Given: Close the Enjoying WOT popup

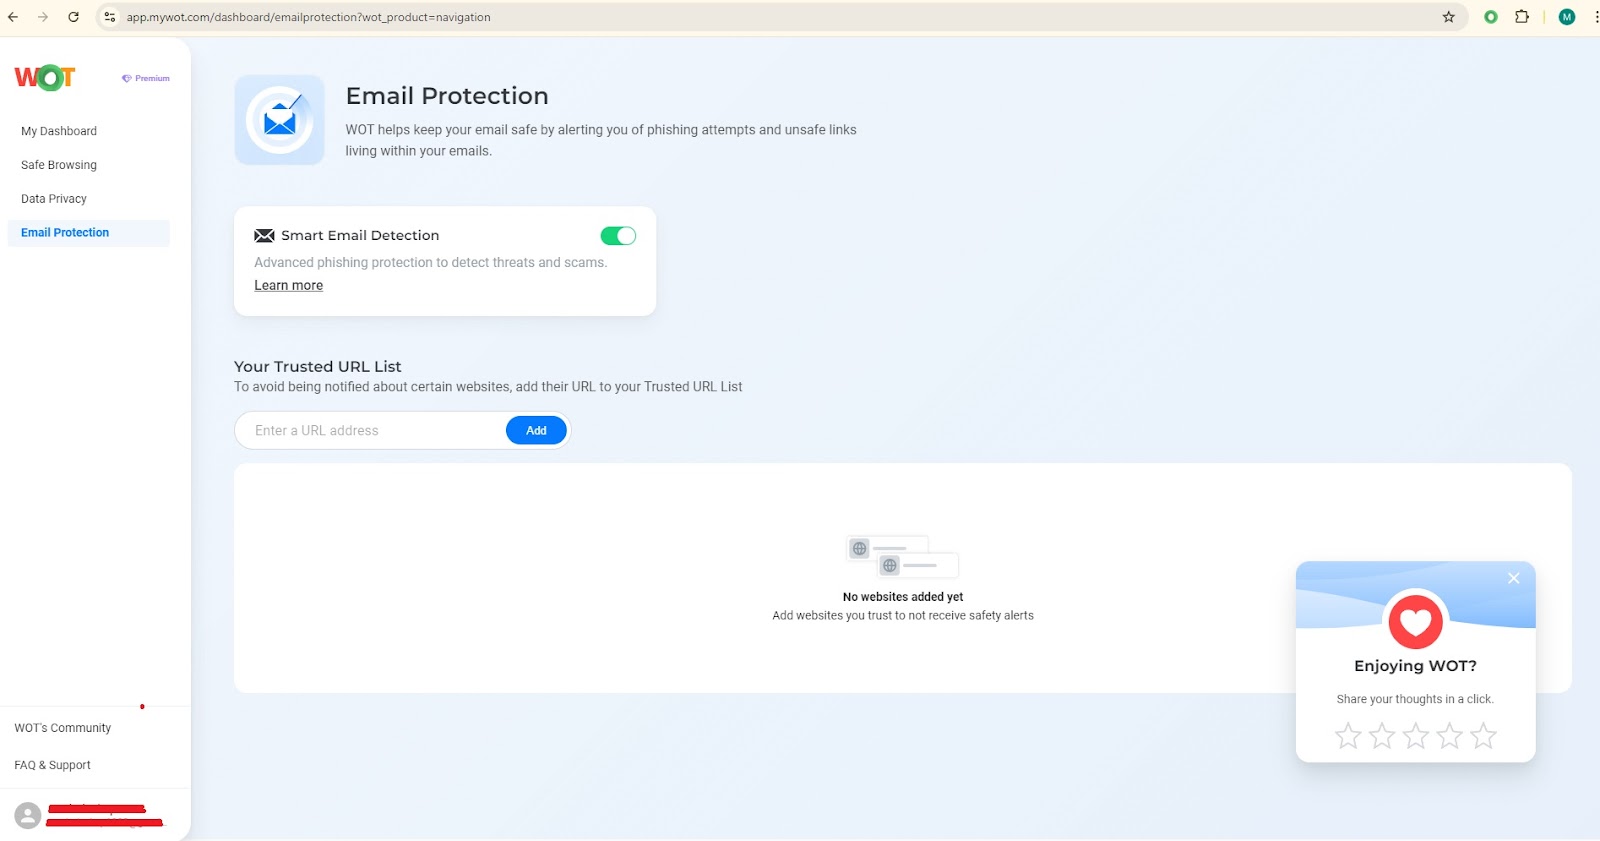Looking at the screenshot, I should pos(1514,578).
